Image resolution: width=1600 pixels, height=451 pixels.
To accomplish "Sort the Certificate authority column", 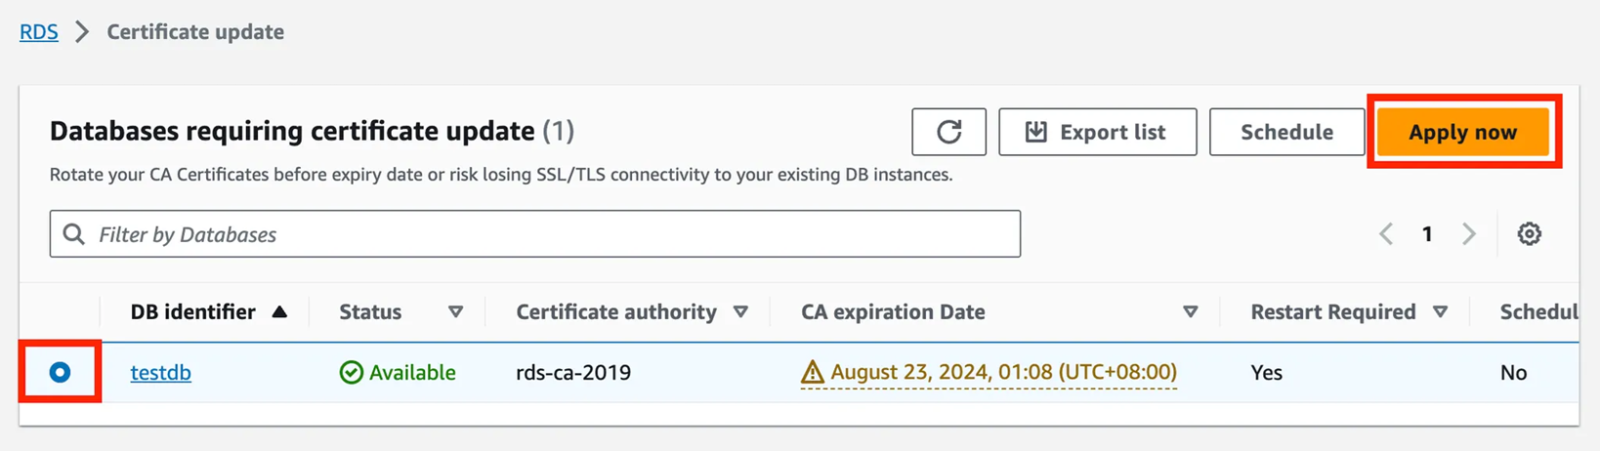I will click(741, 312).
